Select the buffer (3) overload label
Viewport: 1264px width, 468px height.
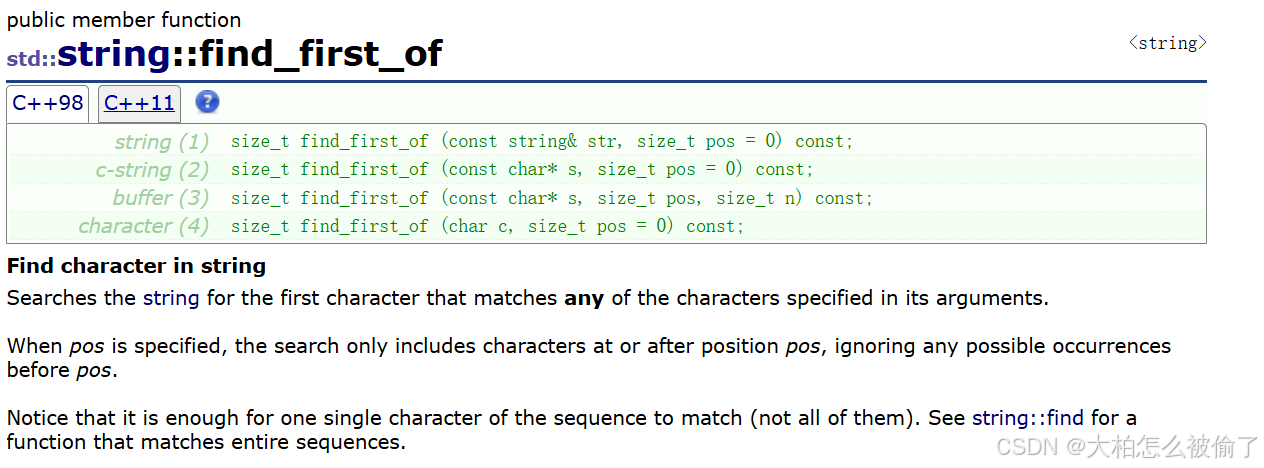(161, 198)
